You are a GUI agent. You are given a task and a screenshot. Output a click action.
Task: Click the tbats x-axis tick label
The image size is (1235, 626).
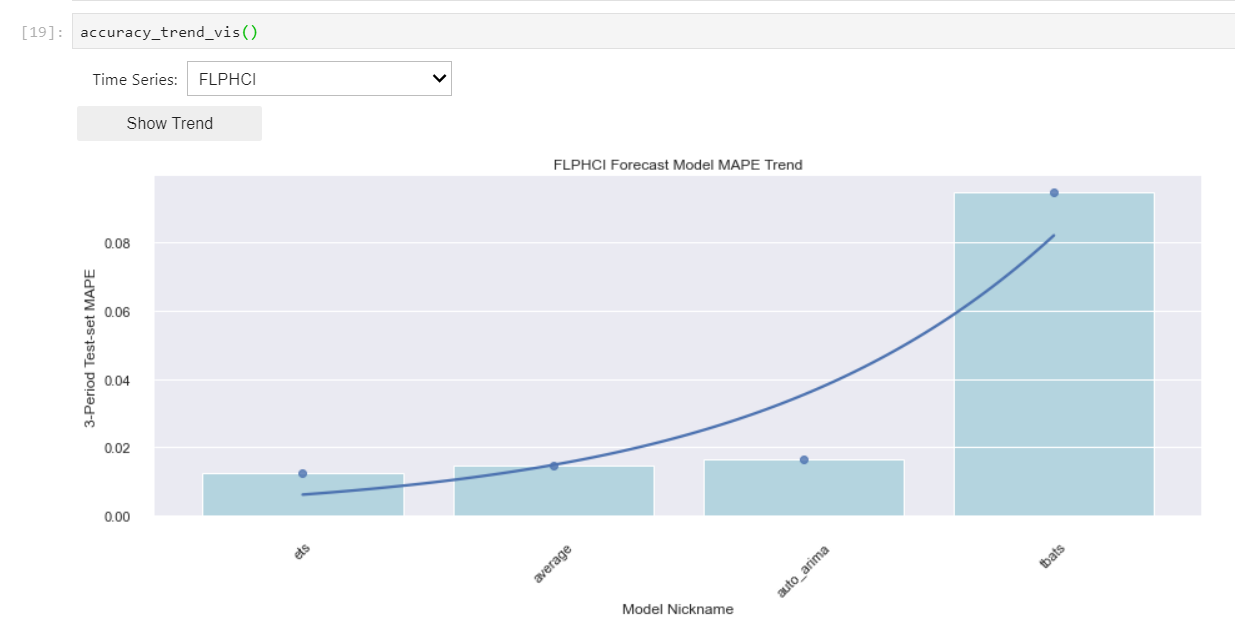(1053, 556)
